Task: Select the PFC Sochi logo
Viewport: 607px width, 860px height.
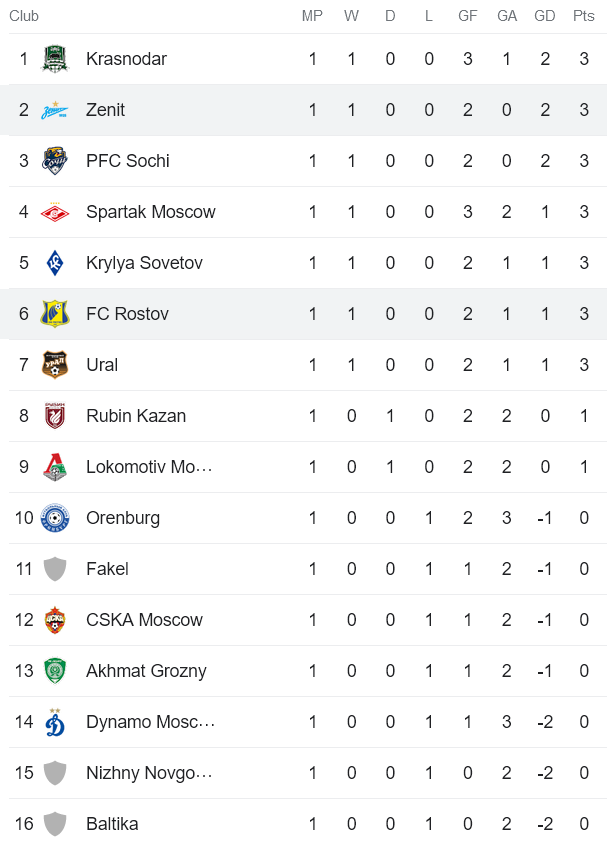Action: pos(54,160)
